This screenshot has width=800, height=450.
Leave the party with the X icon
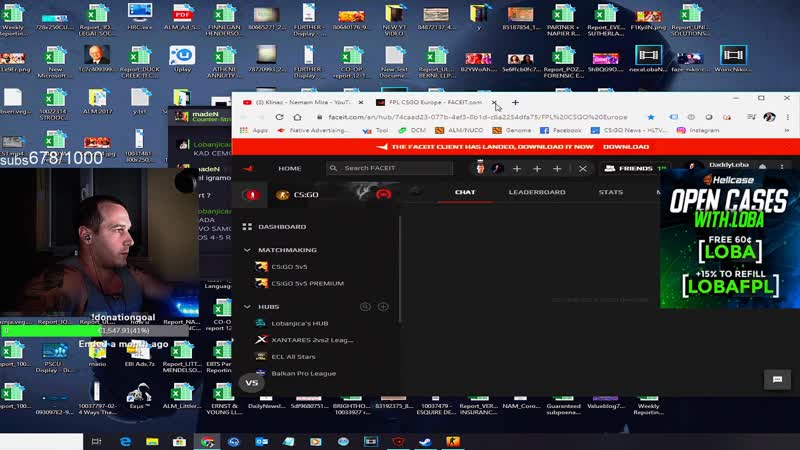tap(583, 168)
